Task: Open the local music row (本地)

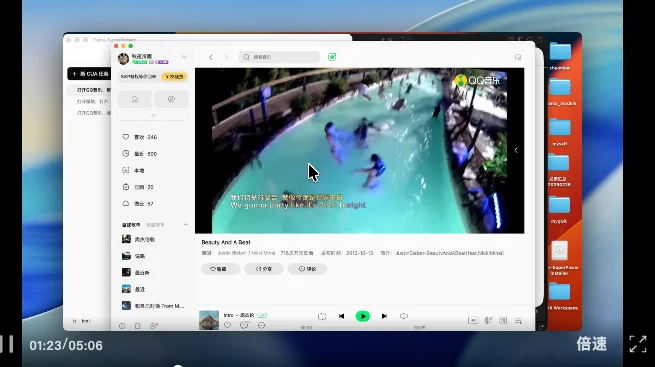Action: [153, 170]
